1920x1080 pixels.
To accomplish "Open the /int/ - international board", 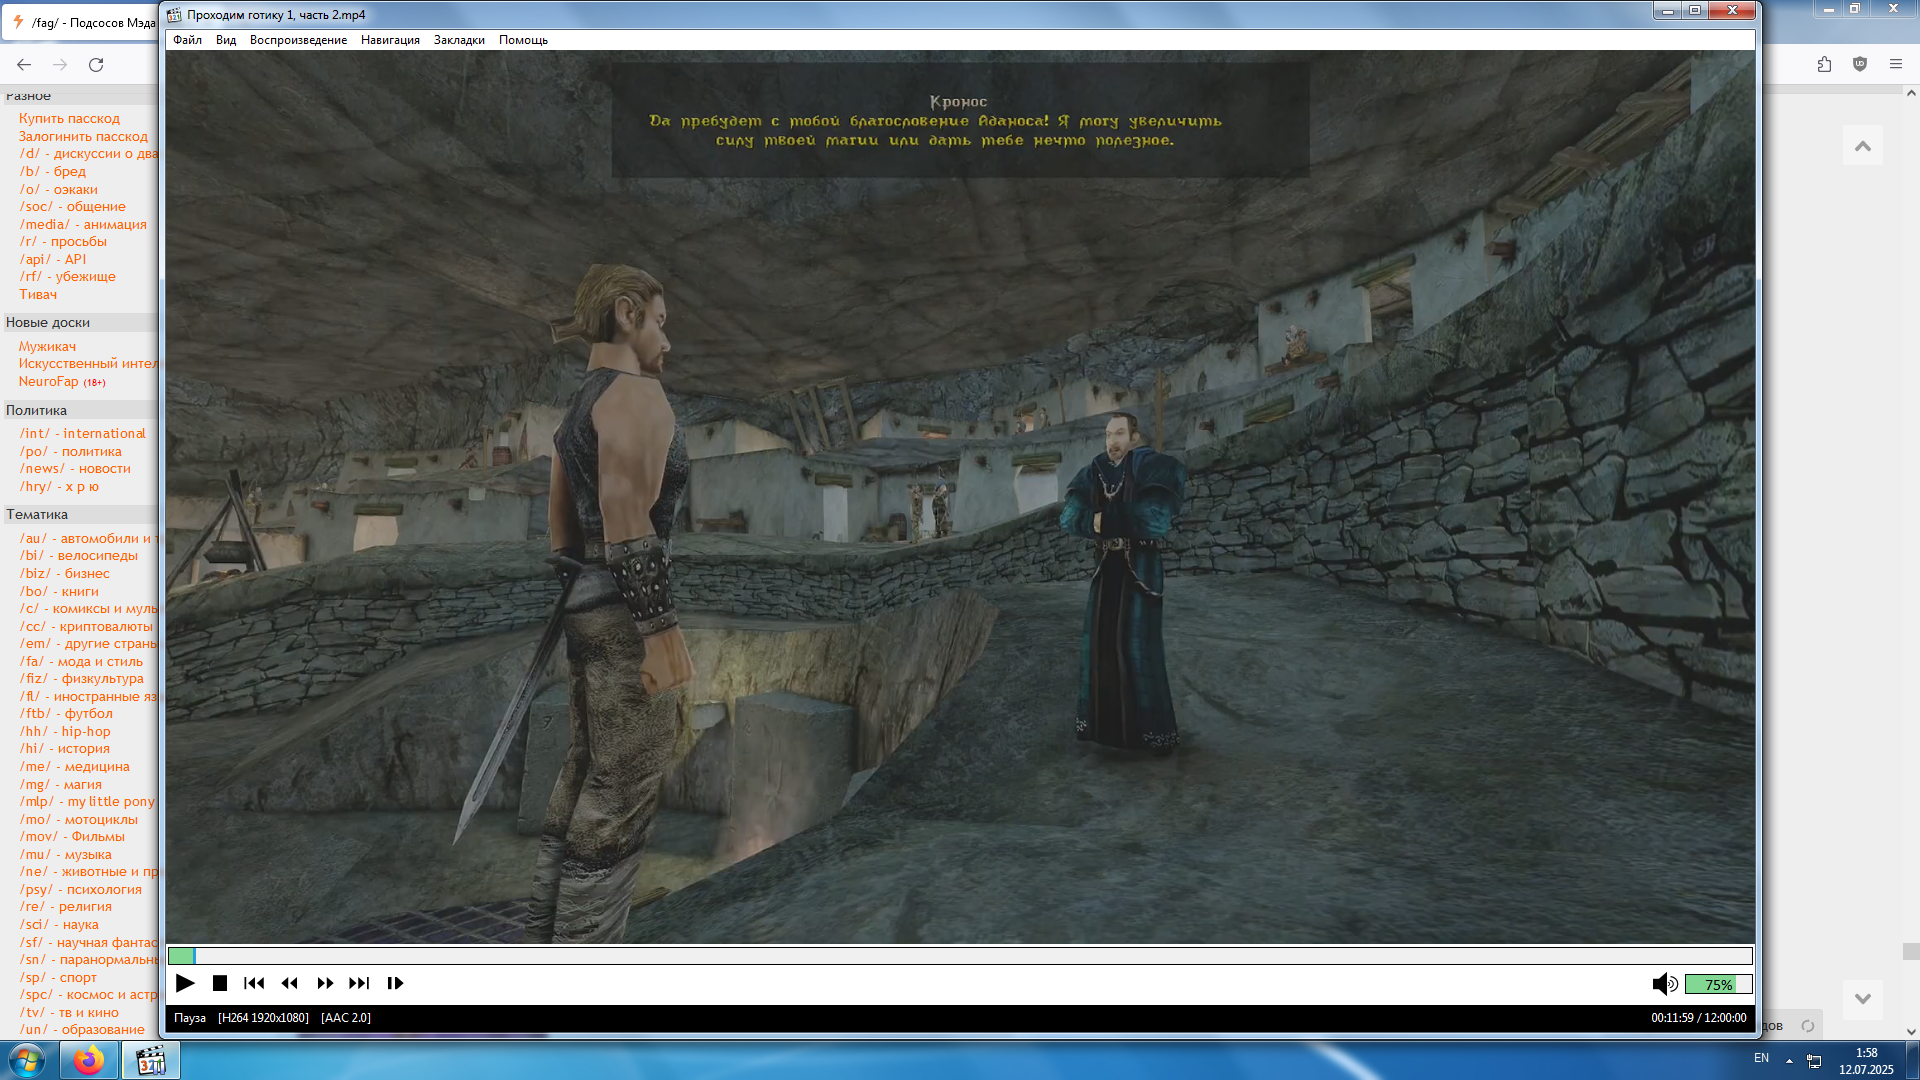I will coord(83,433).
